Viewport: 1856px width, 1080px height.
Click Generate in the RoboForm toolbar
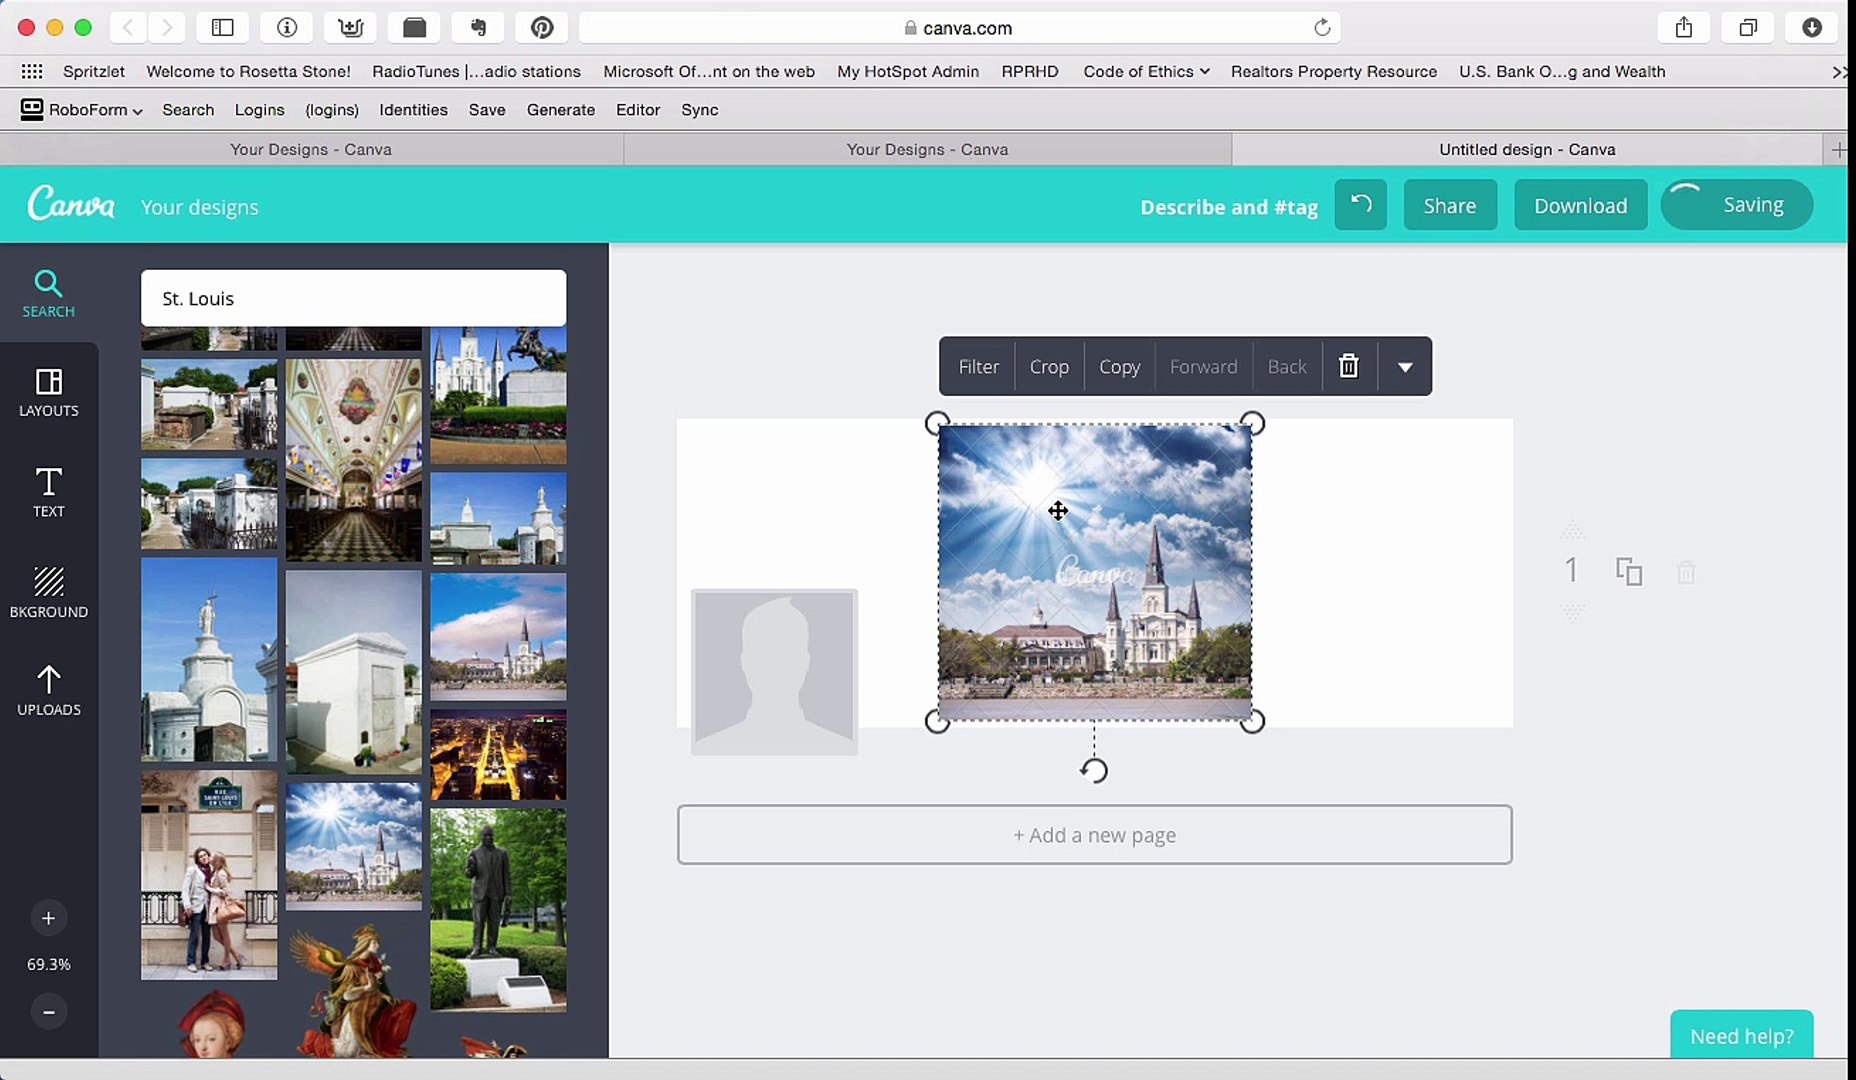point(560,110)
